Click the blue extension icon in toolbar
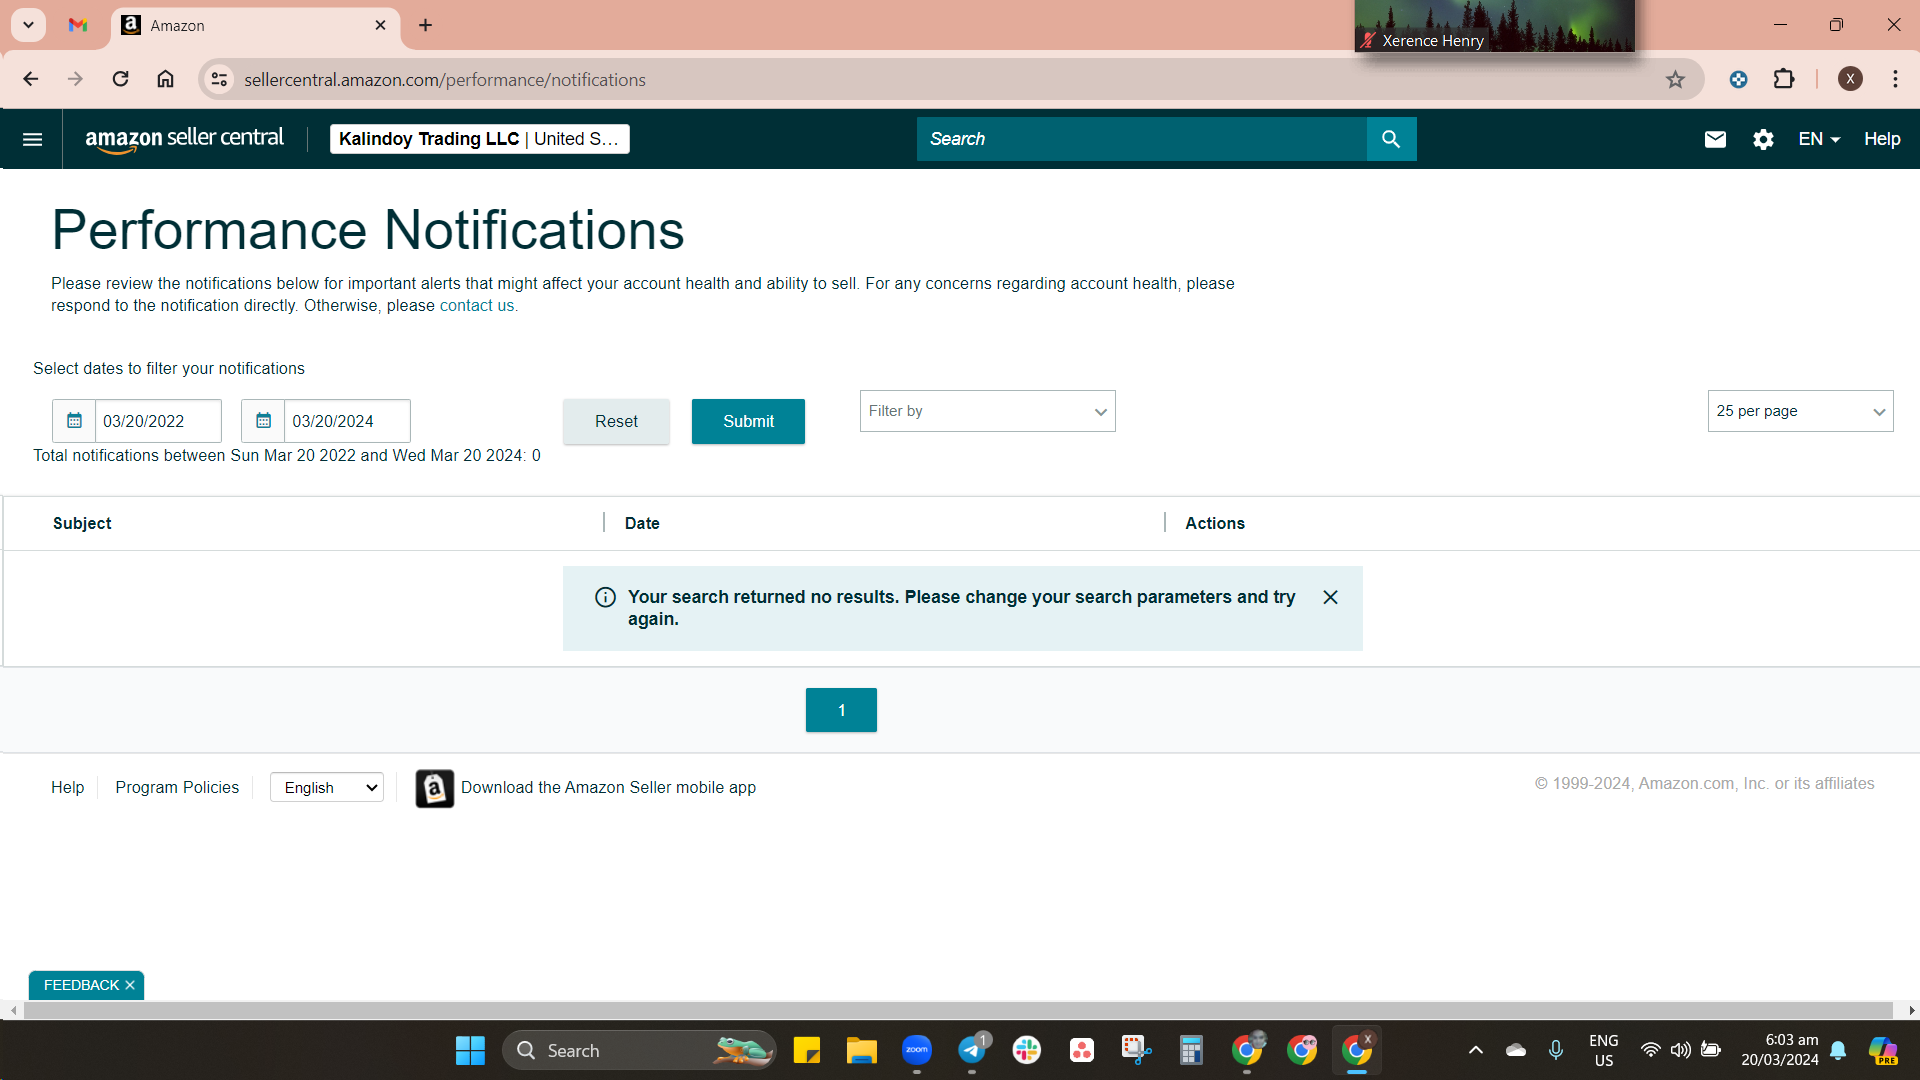The image size is (1920, 1080). pos(1738,79)
